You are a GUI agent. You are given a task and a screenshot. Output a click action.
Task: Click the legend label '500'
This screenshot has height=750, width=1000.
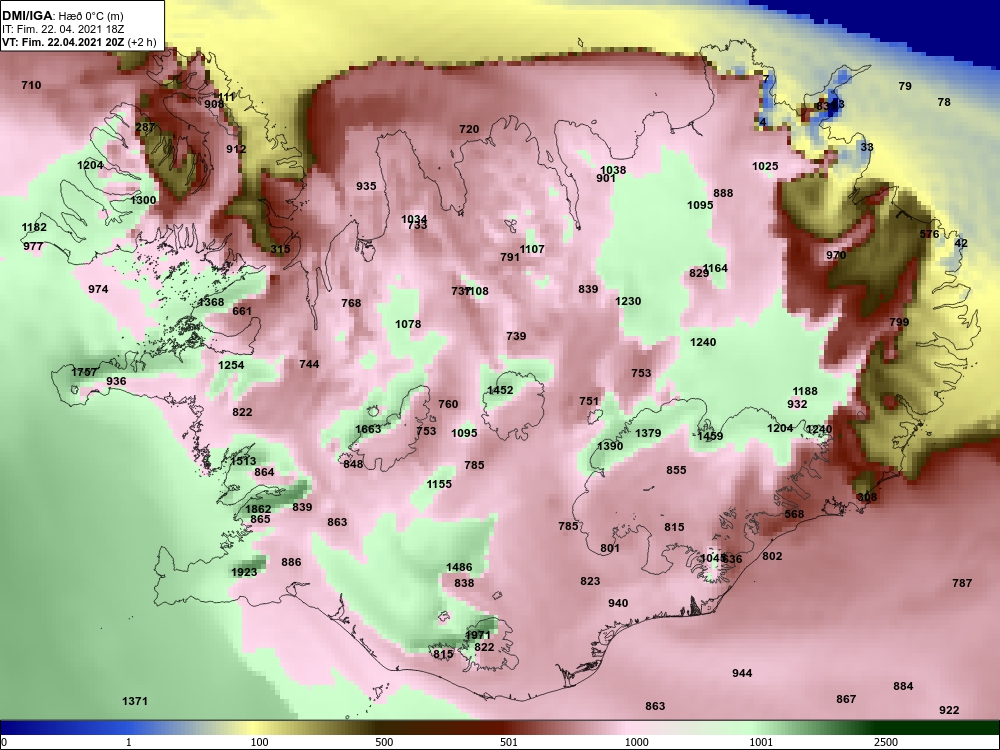coord(385,742)
